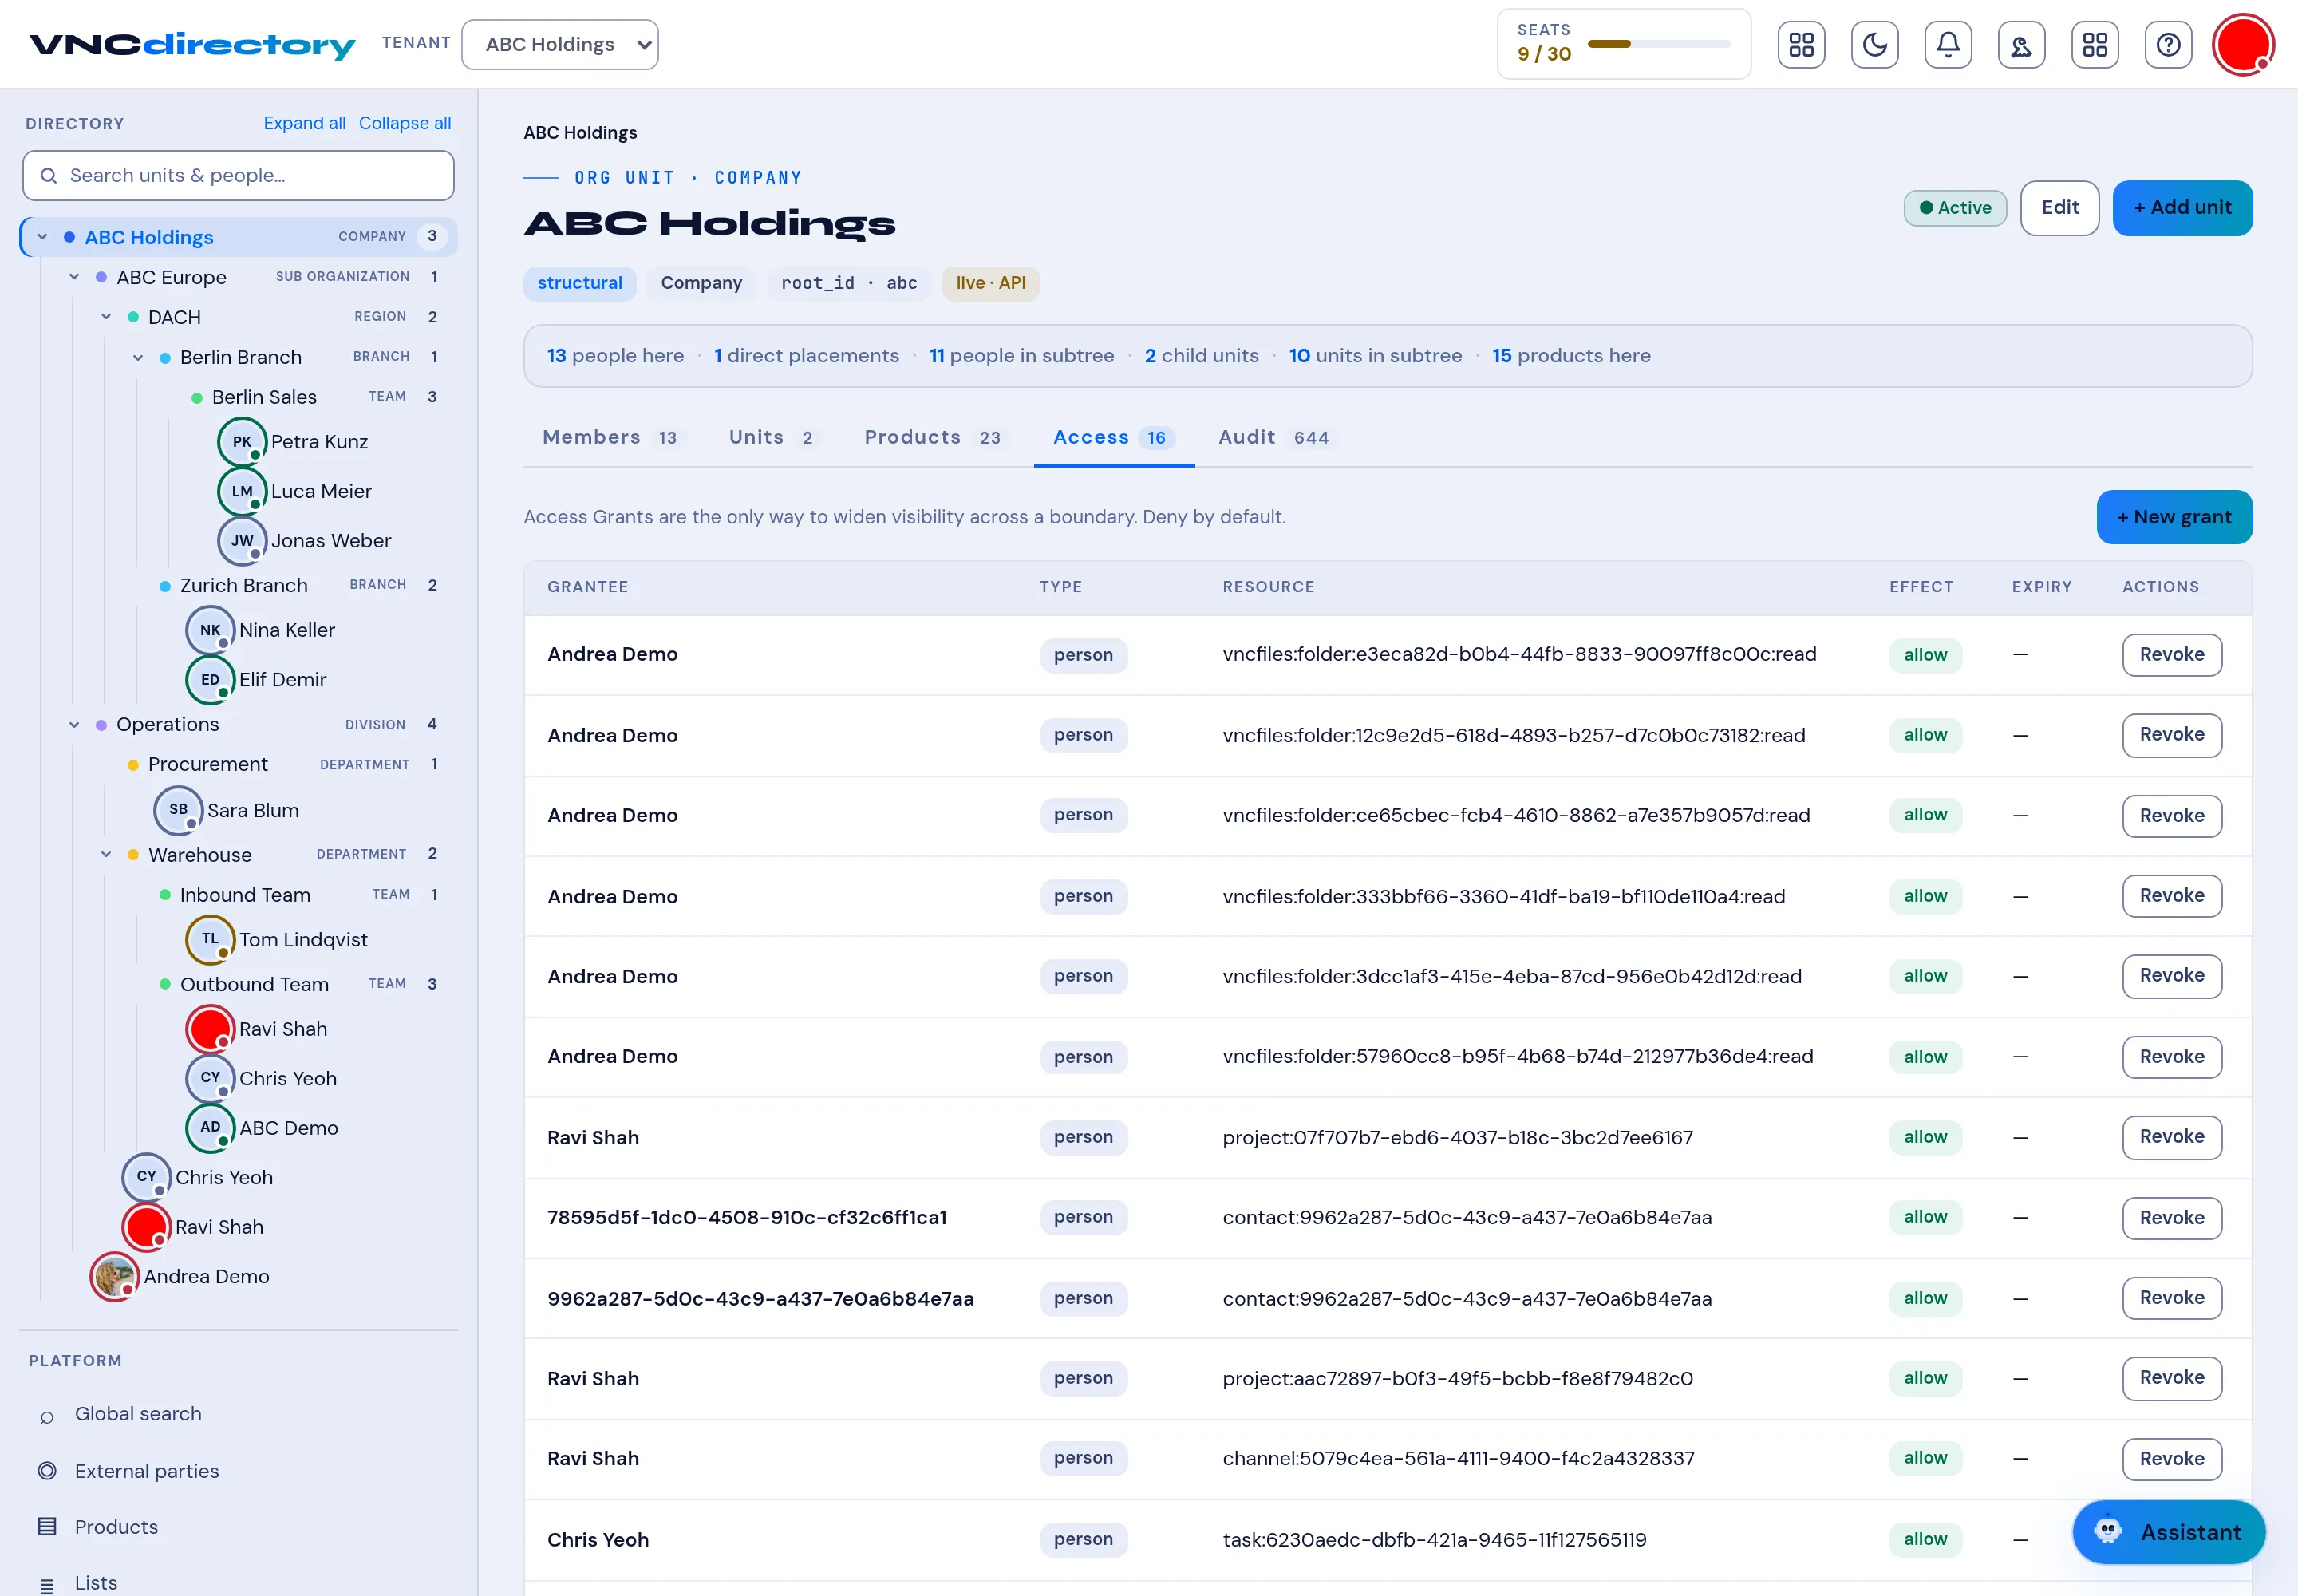This screenshot has width=2298, height=1596.
Task: Click the Edit button for ABC Holdings
Action: pyautogui.click(x=2059, y=208)
